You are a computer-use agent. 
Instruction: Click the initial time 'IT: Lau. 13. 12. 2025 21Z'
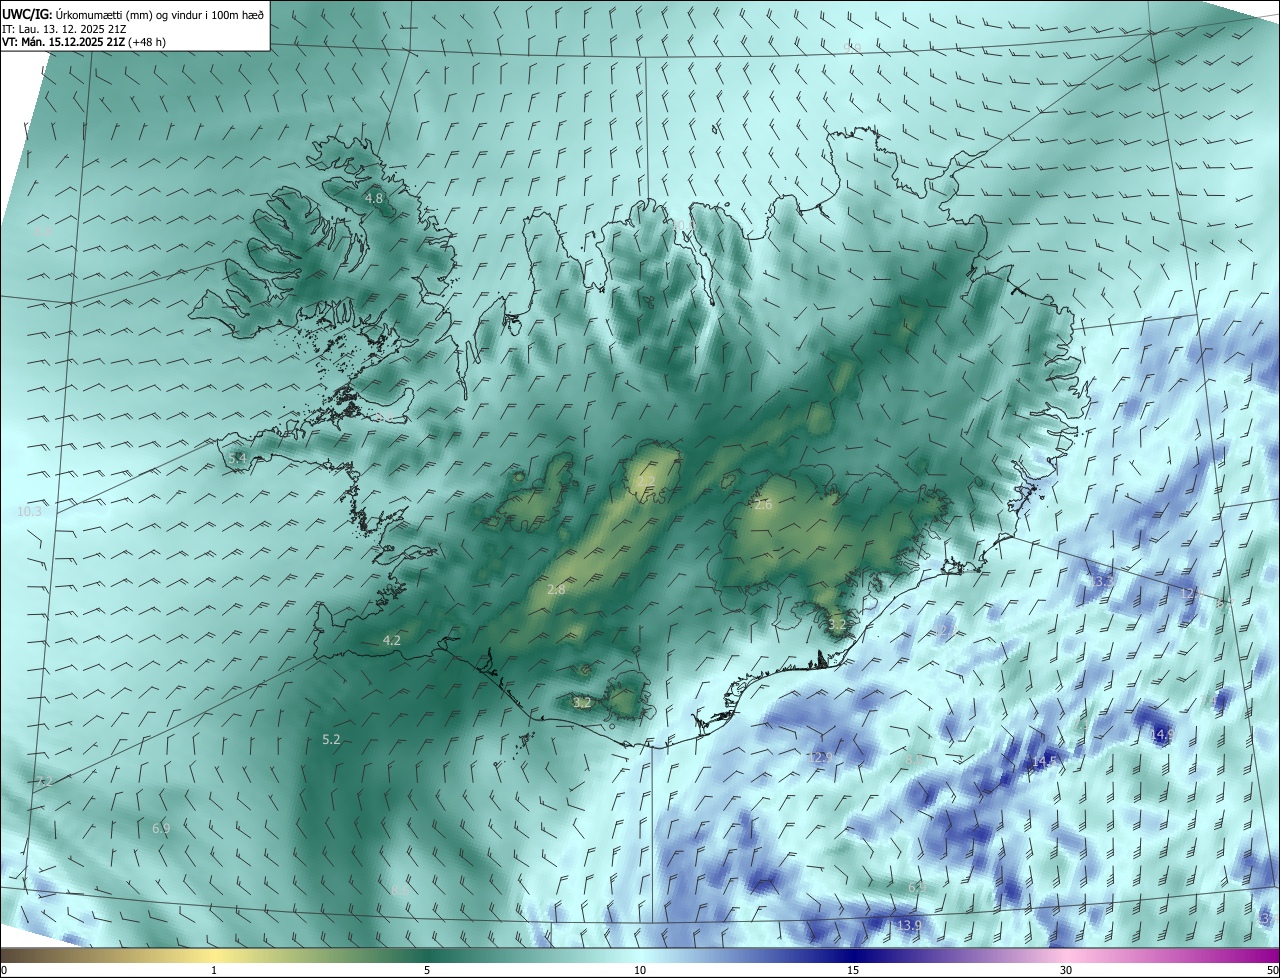[63, 28]
